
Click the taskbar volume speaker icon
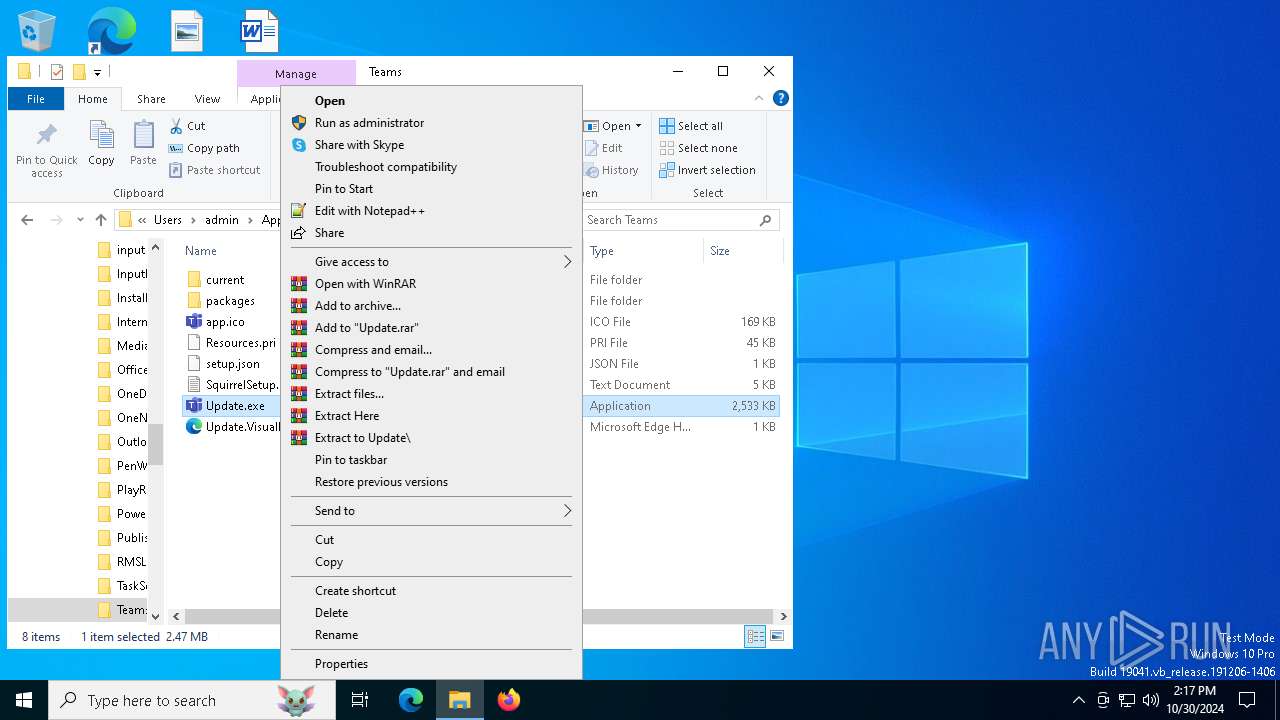[x=1151, y=700]
